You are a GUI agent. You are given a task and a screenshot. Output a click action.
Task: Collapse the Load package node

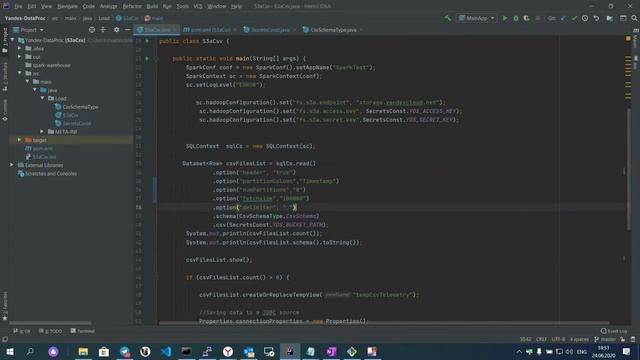pyautogui.click(x=42, y=98)
